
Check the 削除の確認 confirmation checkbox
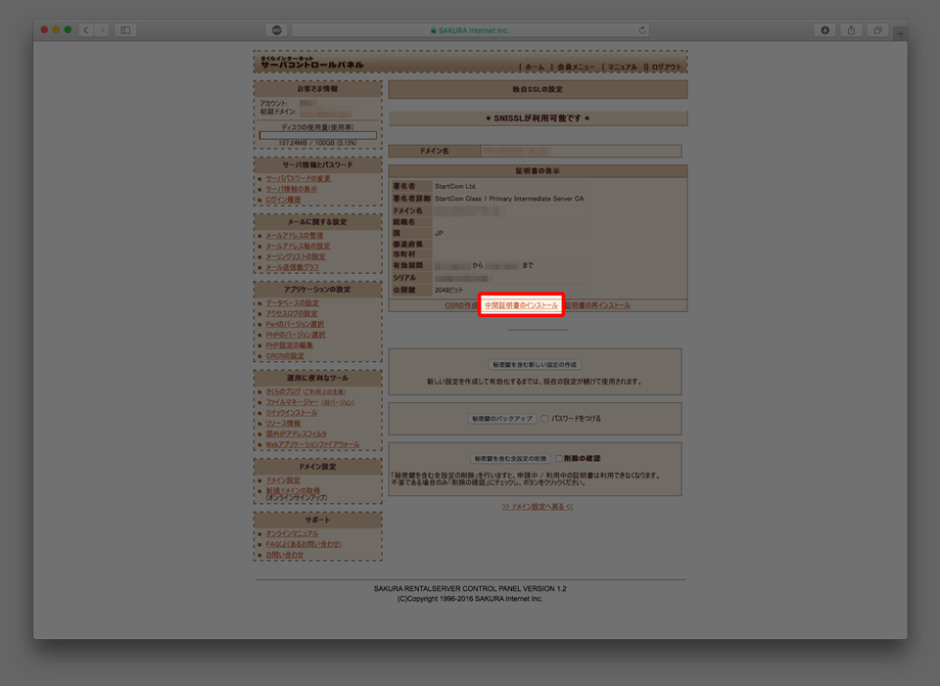(559, 458)
